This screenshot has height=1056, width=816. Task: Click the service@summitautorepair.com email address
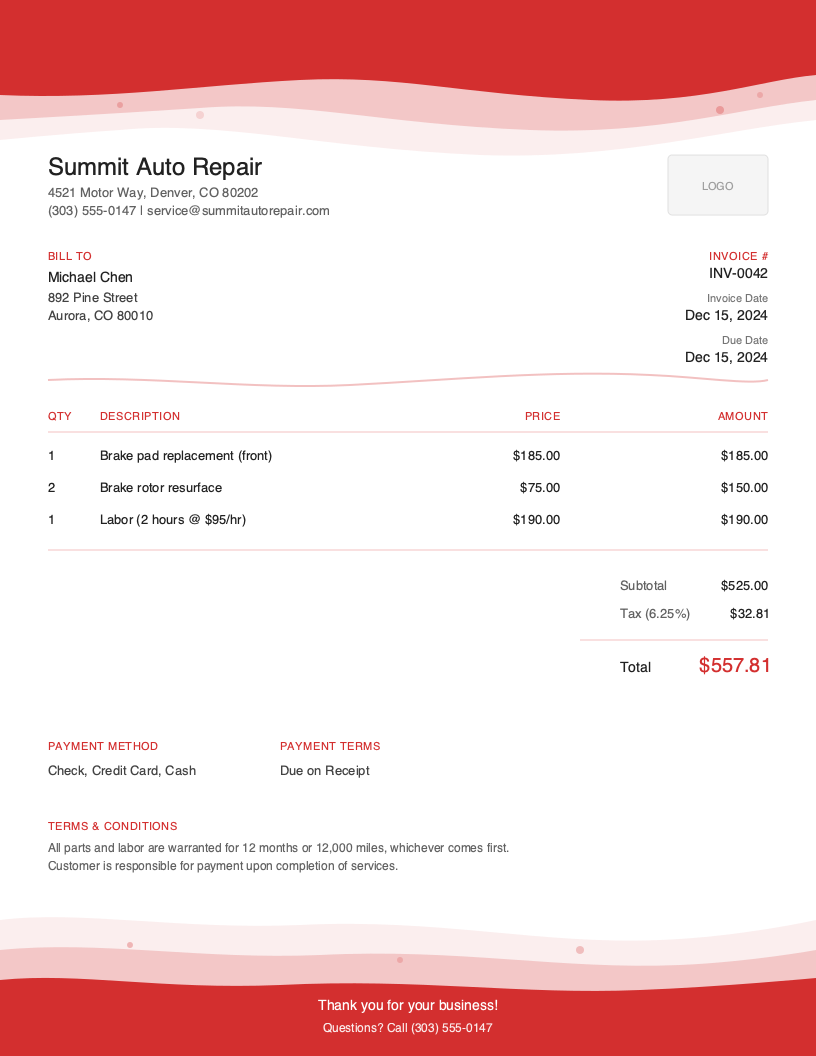[237, 211]
